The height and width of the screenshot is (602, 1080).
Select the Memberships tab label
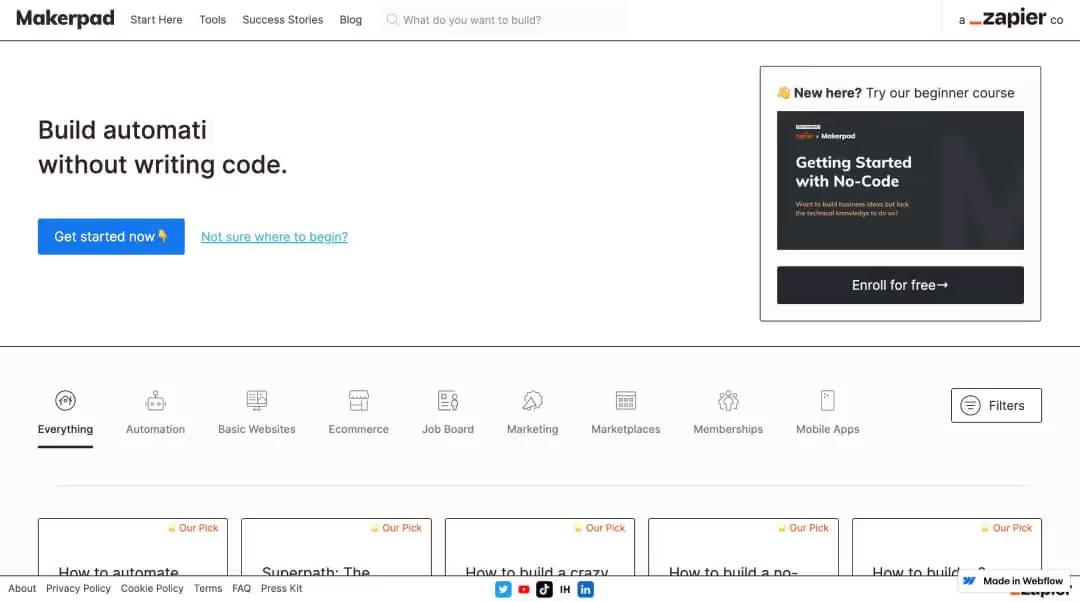point(728,429)
